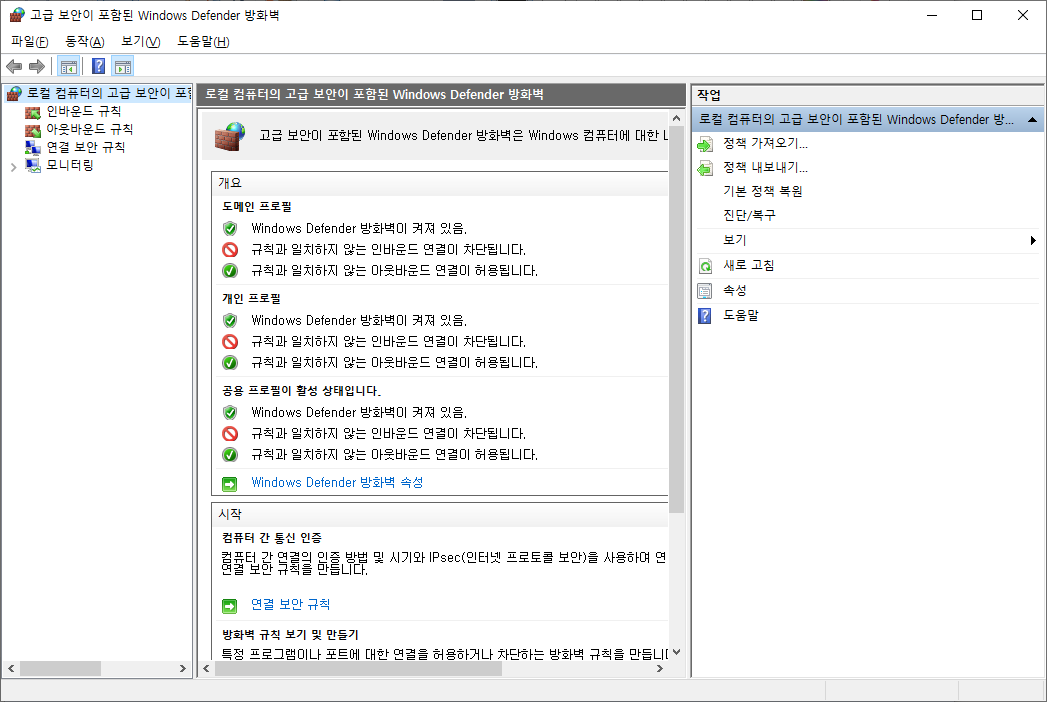Open the 파일(F) menu
This screenshot has height=702, width=1047.
(29, 41)
